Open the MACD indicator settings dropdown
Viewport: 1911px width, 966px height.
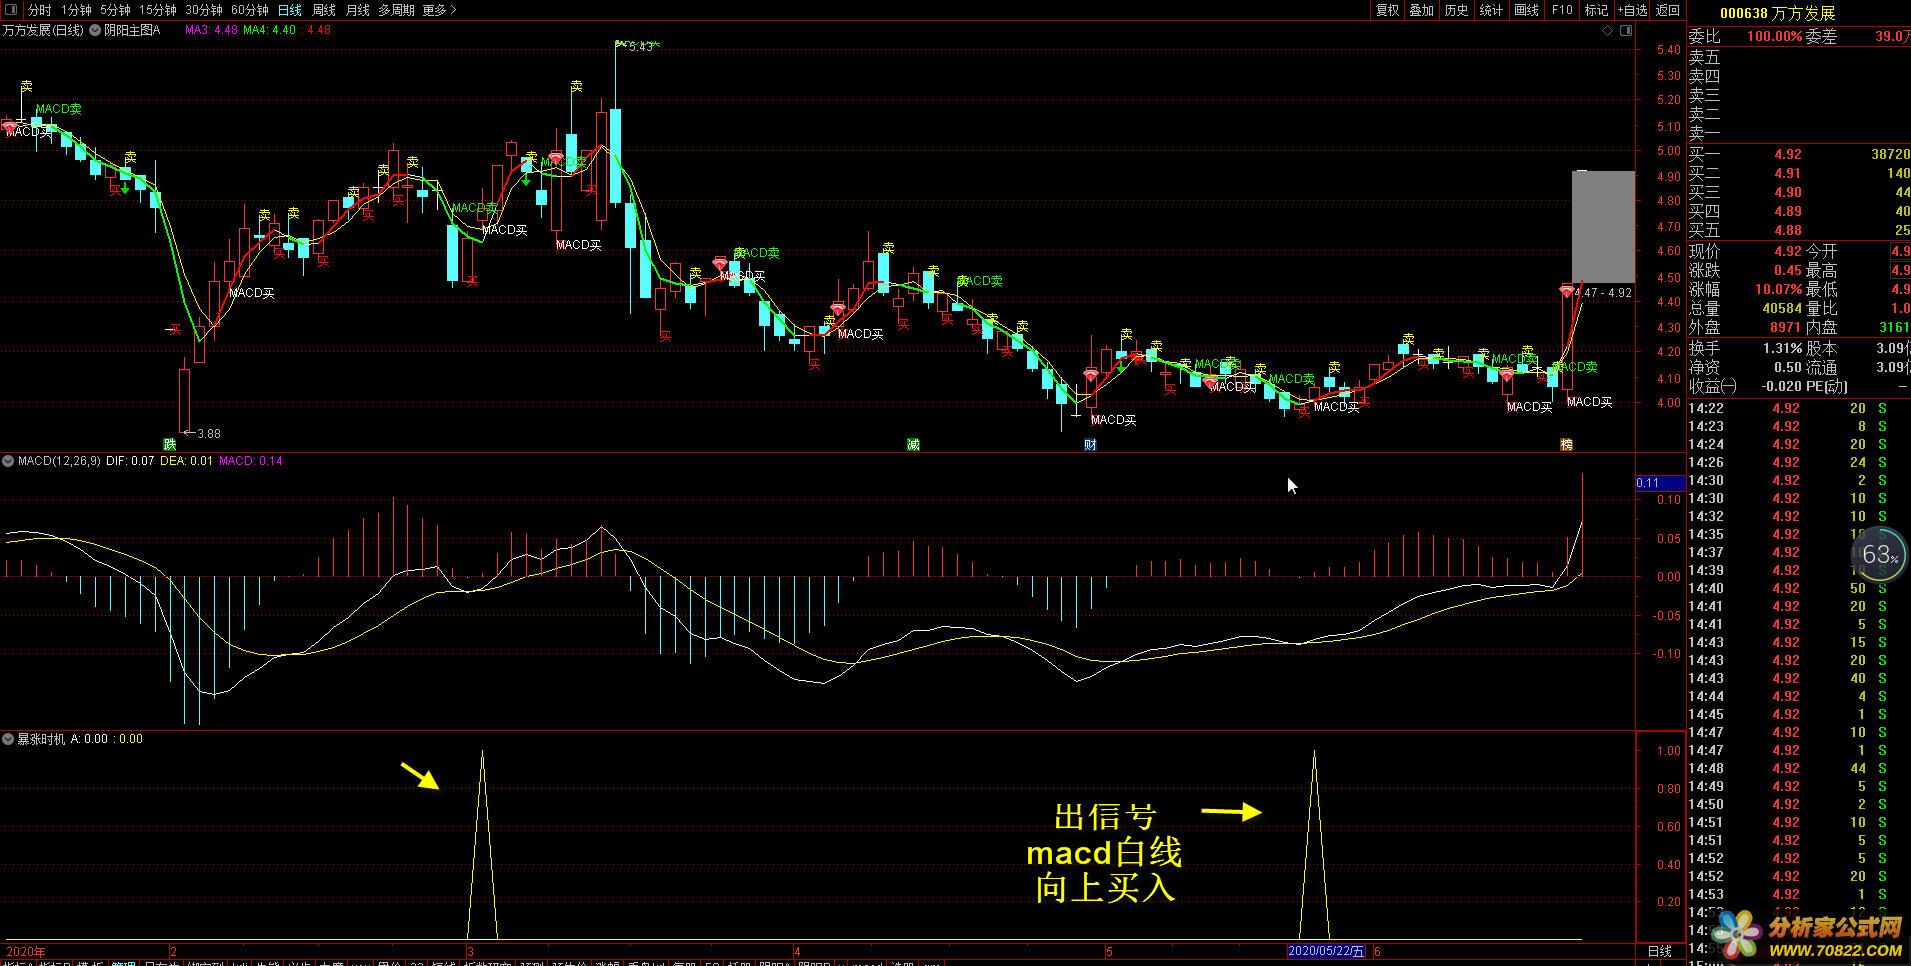coord(9,461)
